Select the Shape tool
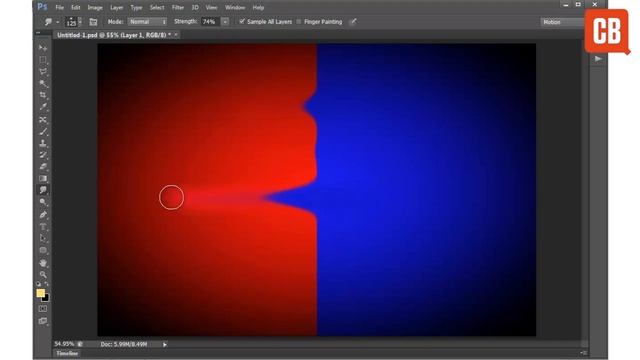 [43, 250]
